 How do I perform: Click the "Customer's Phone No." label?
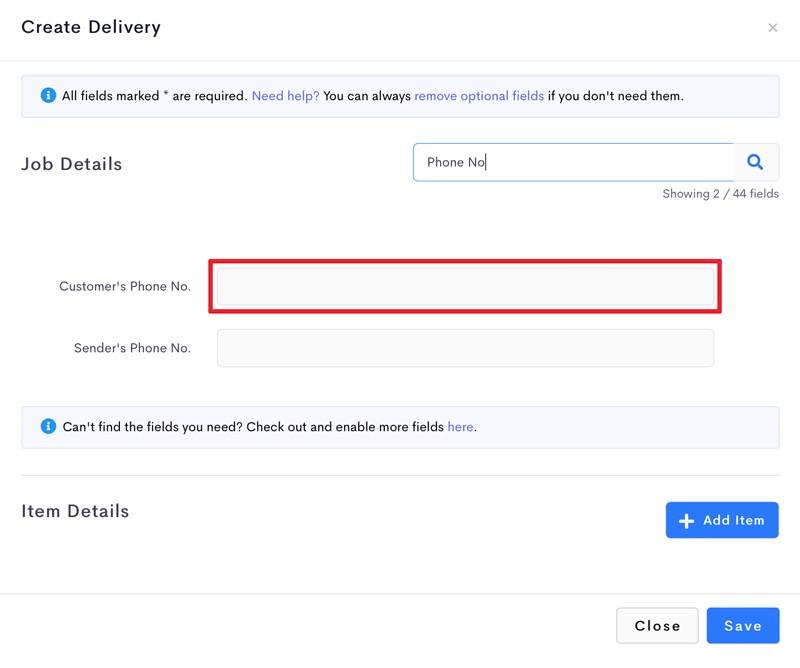coord(125,286)
